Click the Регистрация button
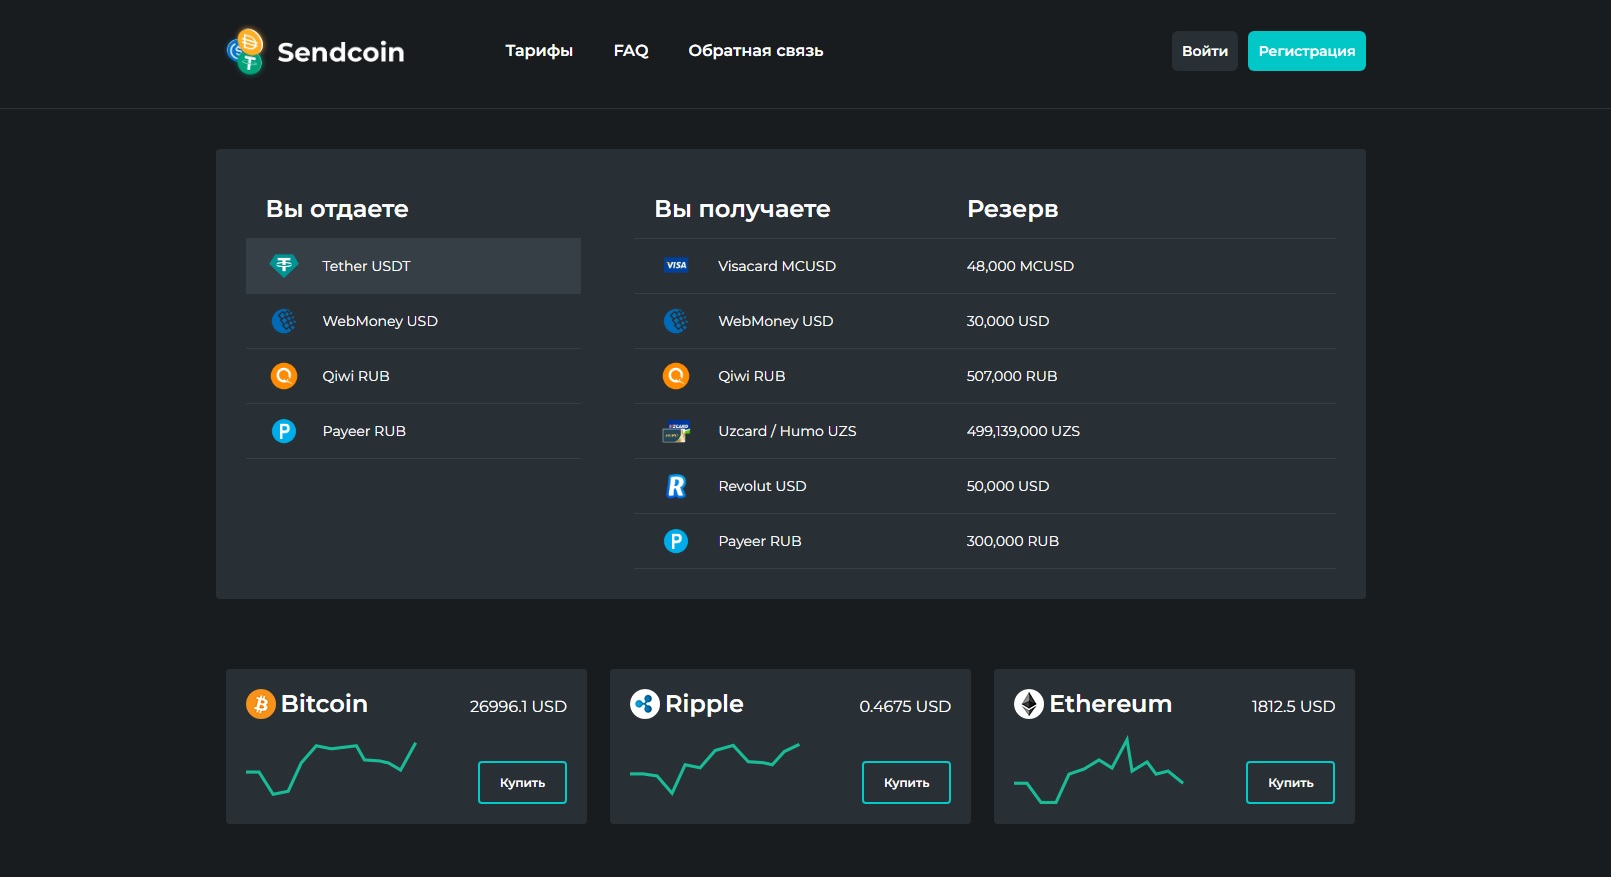Image resolution: width=1611 pixels, height=877 pixels. [x=1307, y=51]
